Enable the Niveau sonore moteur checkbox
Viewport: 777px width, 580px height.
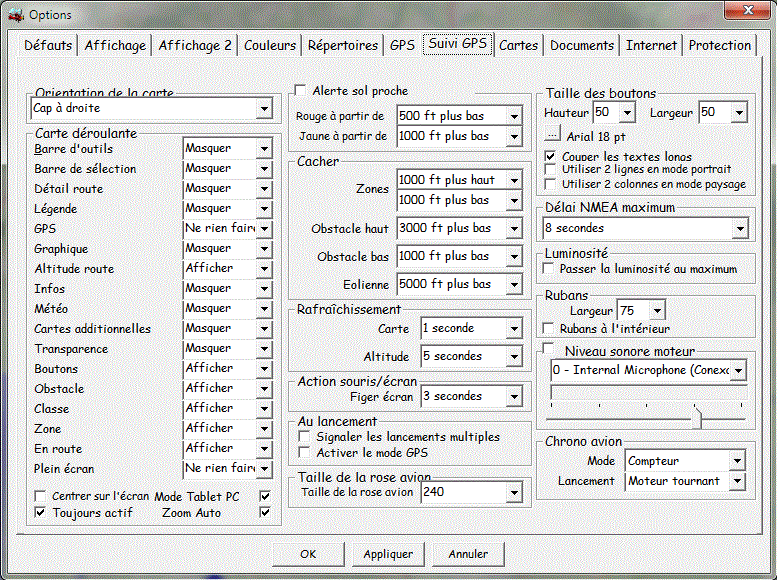(x=549, y=348)
